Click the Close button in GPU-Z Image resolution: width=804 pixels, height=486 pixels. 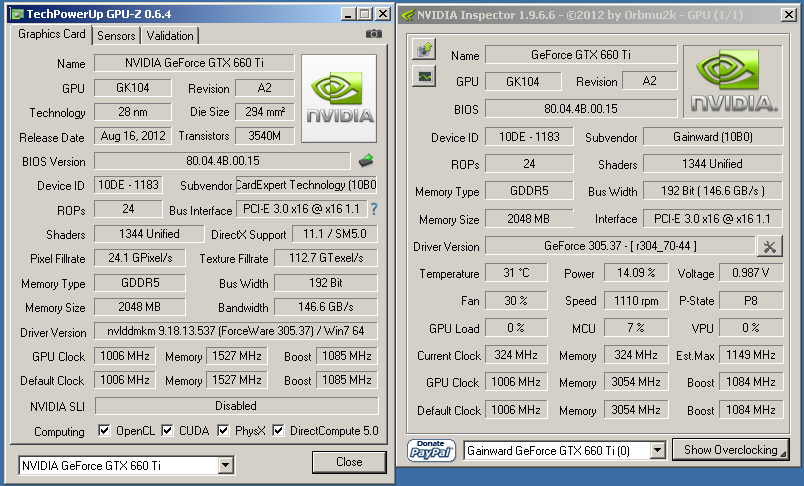[349, 462]
